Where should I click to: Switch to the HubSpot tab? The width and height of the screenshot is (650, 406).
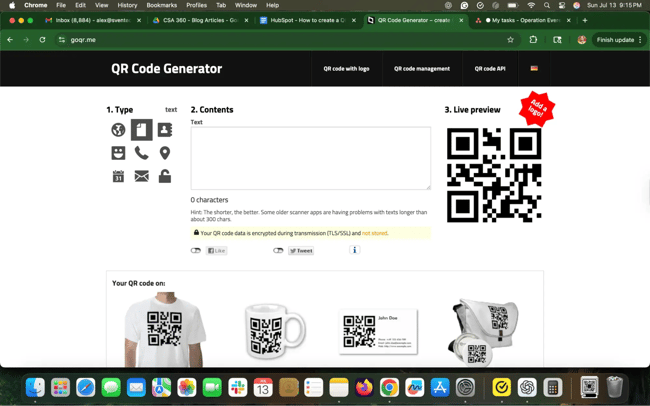click(x=308, y=20)
